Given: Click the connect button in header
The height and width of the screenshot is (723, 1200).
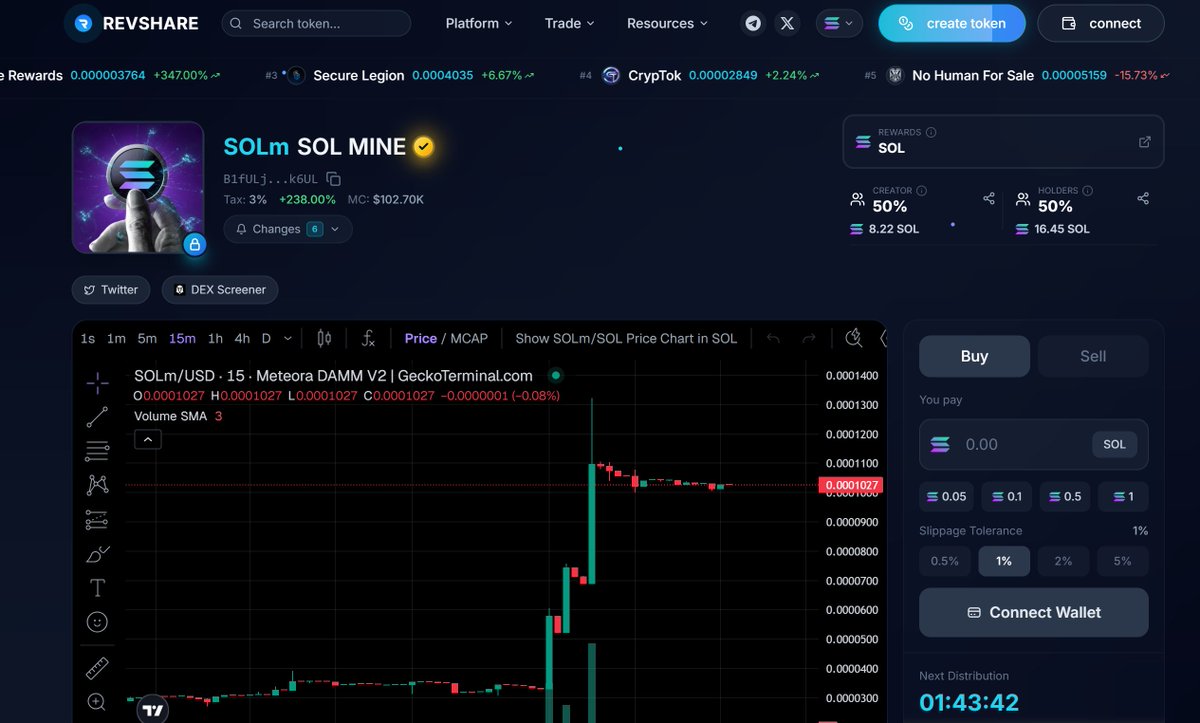Looking at the screenshot, I should (x=1101, y=23).
